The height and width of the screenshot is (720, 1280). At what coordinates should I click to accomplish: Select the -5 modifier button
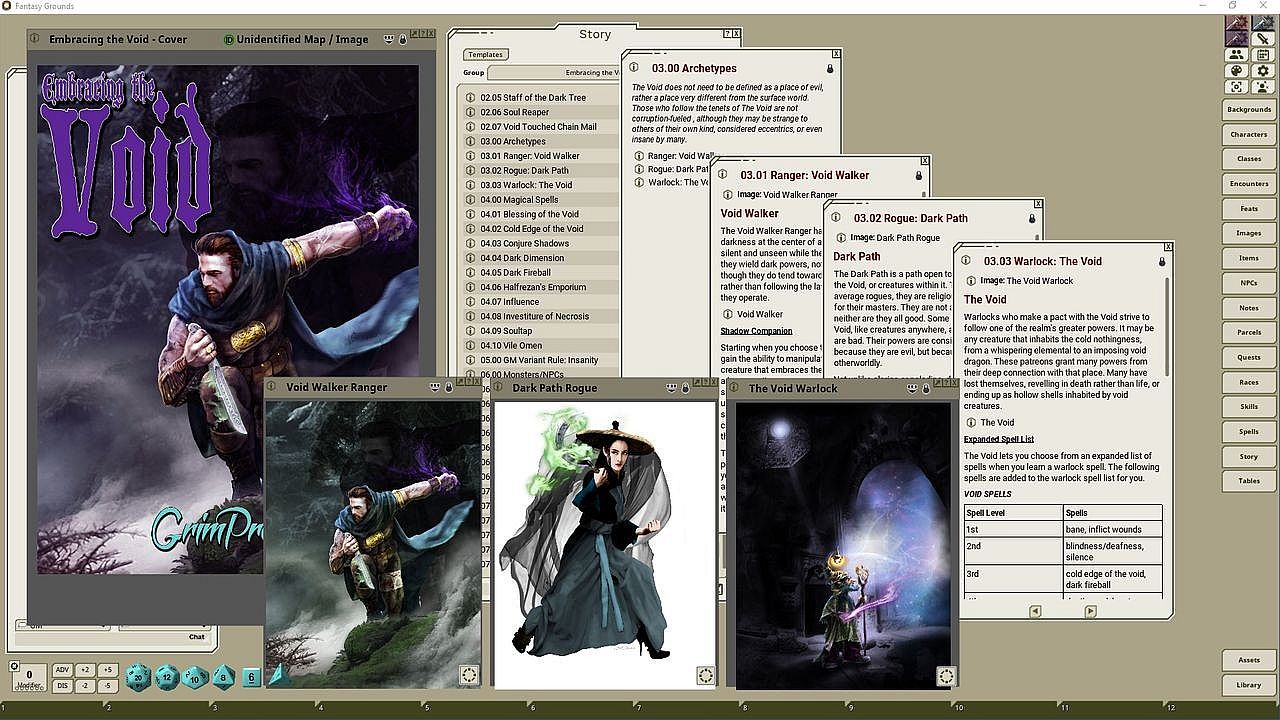click(108, 685)
